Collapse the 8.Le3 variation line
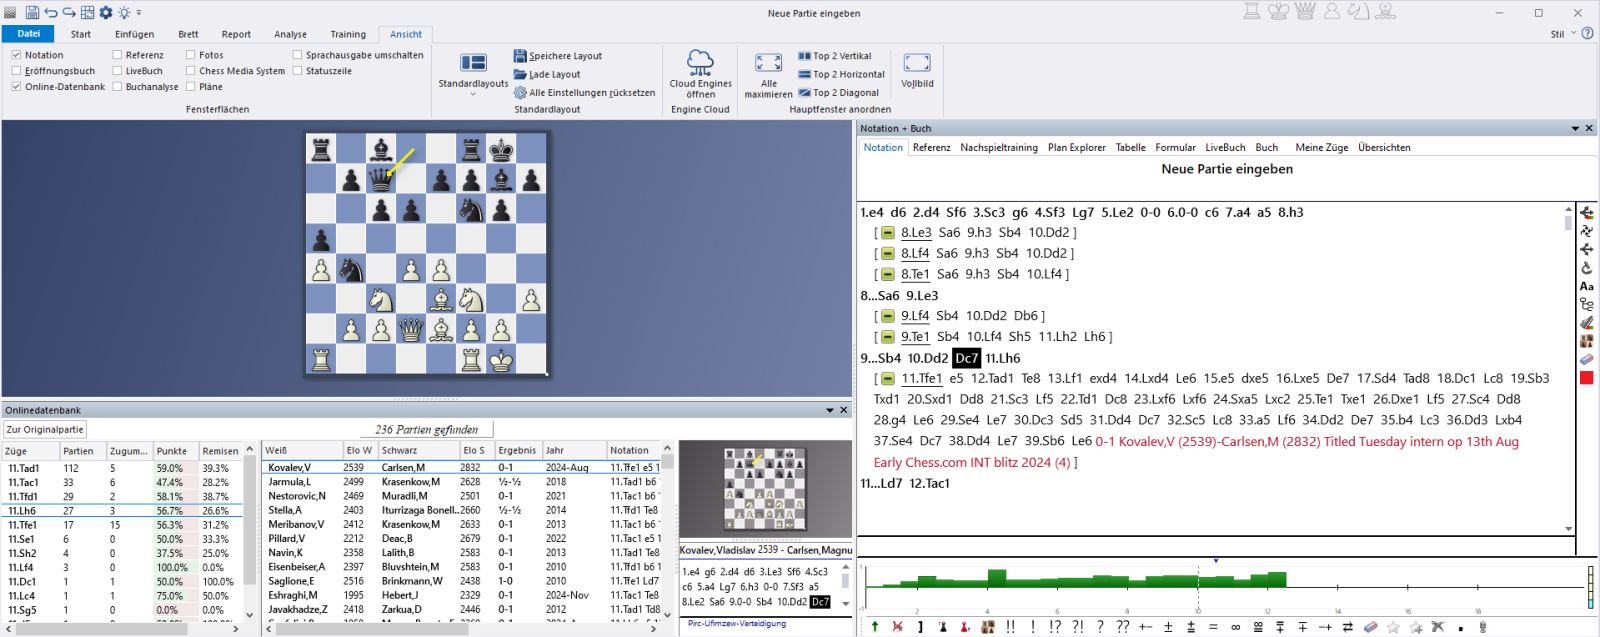Image resolution: width=1600 pixels, height=637 pixels. (x=888, y=233)
